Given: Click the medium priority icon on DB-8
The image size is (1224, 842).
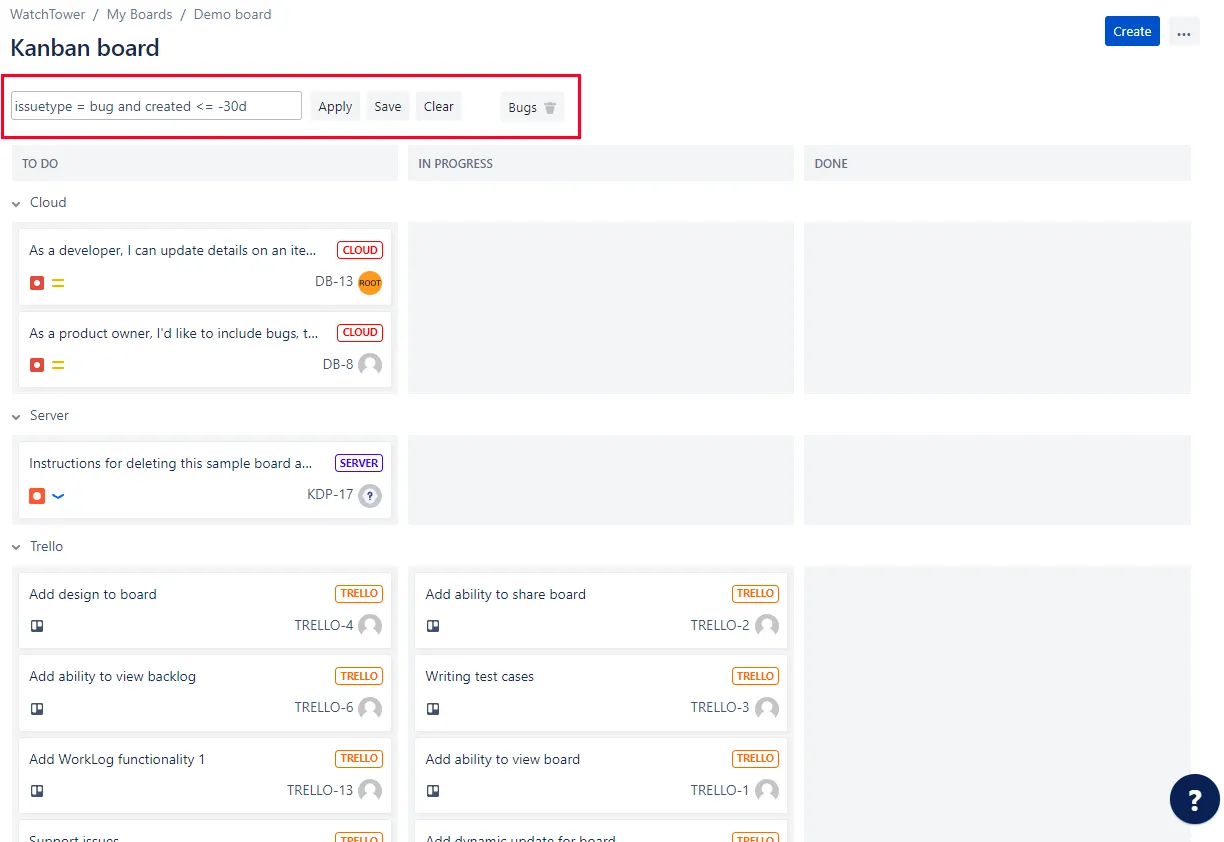Looking at the screenshot, I should pyautogui.click(x=58, y=365).
